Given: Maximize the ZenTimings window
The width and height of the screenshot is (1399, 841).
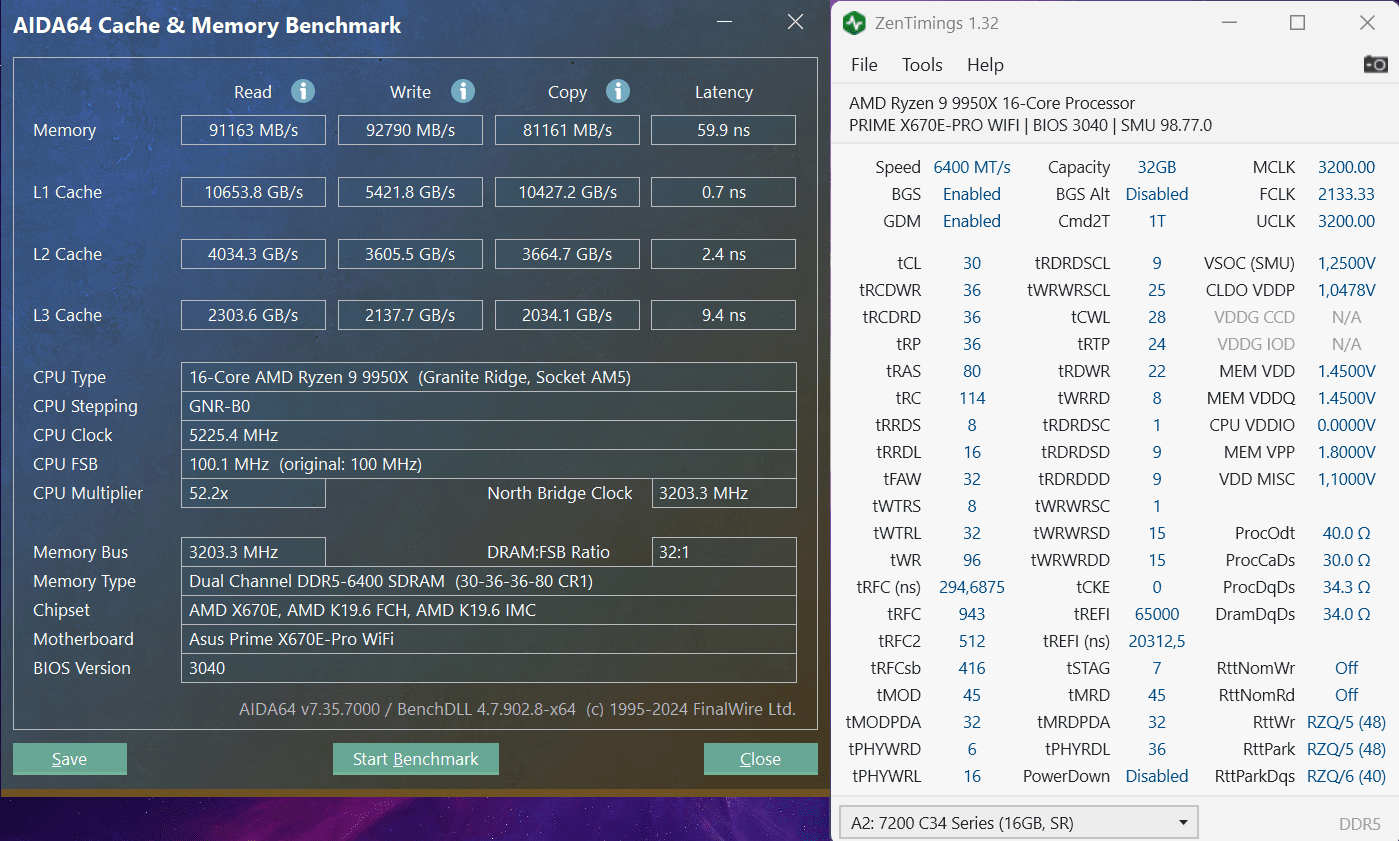Looking at the screenshot, I should pyautogui.click(x=1297, y=23).
